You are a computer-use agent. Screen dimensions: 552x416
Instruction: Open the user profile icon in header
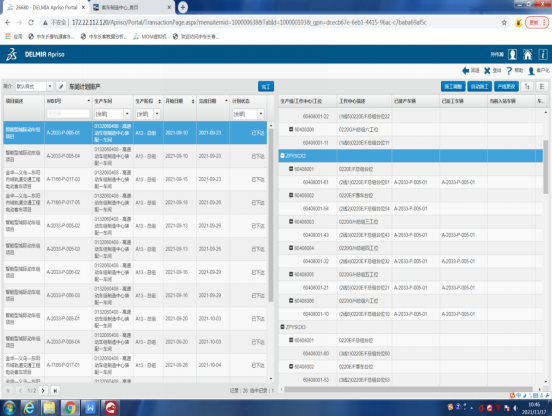(513, 55)
